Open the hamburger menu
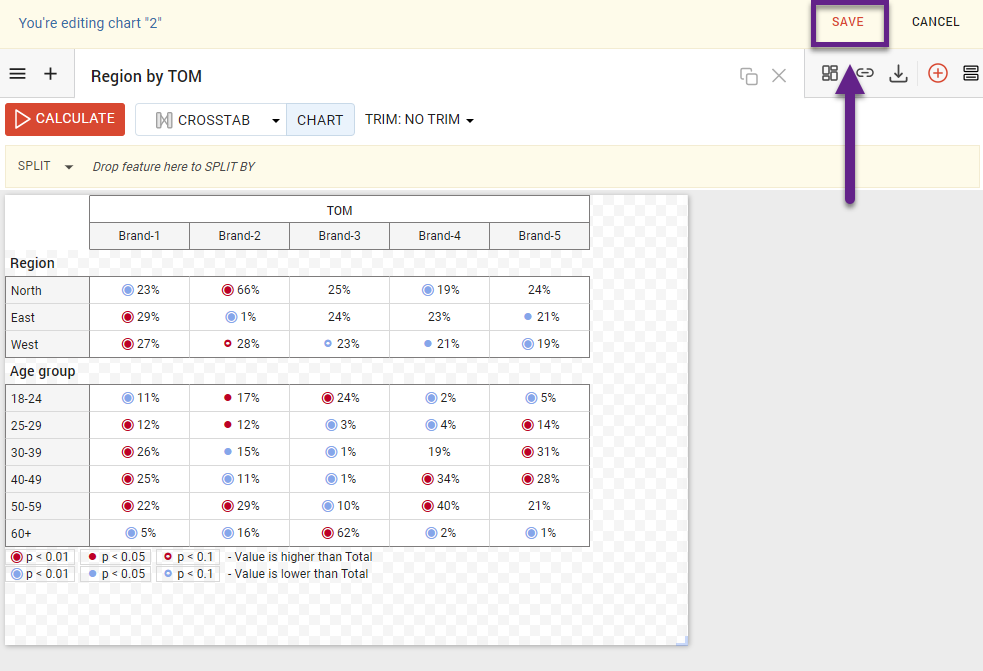This screenshot has width=983, height=671. pyautogui.click(x=17, y=74)
